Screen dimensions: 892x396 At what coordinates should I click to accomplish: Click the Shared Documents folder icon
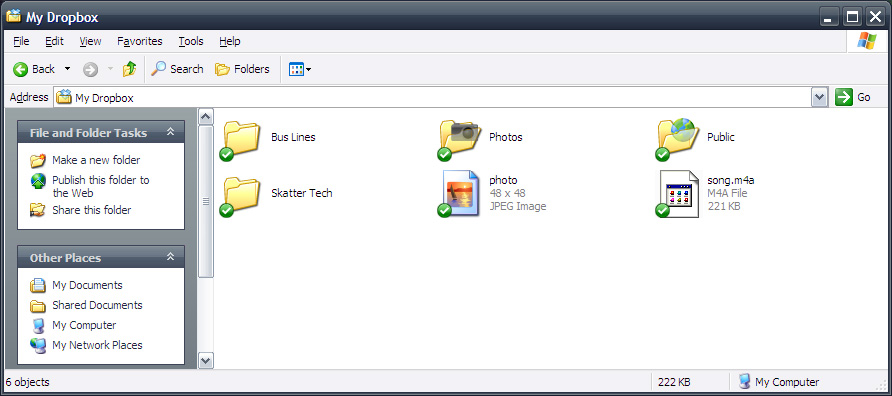(38, 306)
